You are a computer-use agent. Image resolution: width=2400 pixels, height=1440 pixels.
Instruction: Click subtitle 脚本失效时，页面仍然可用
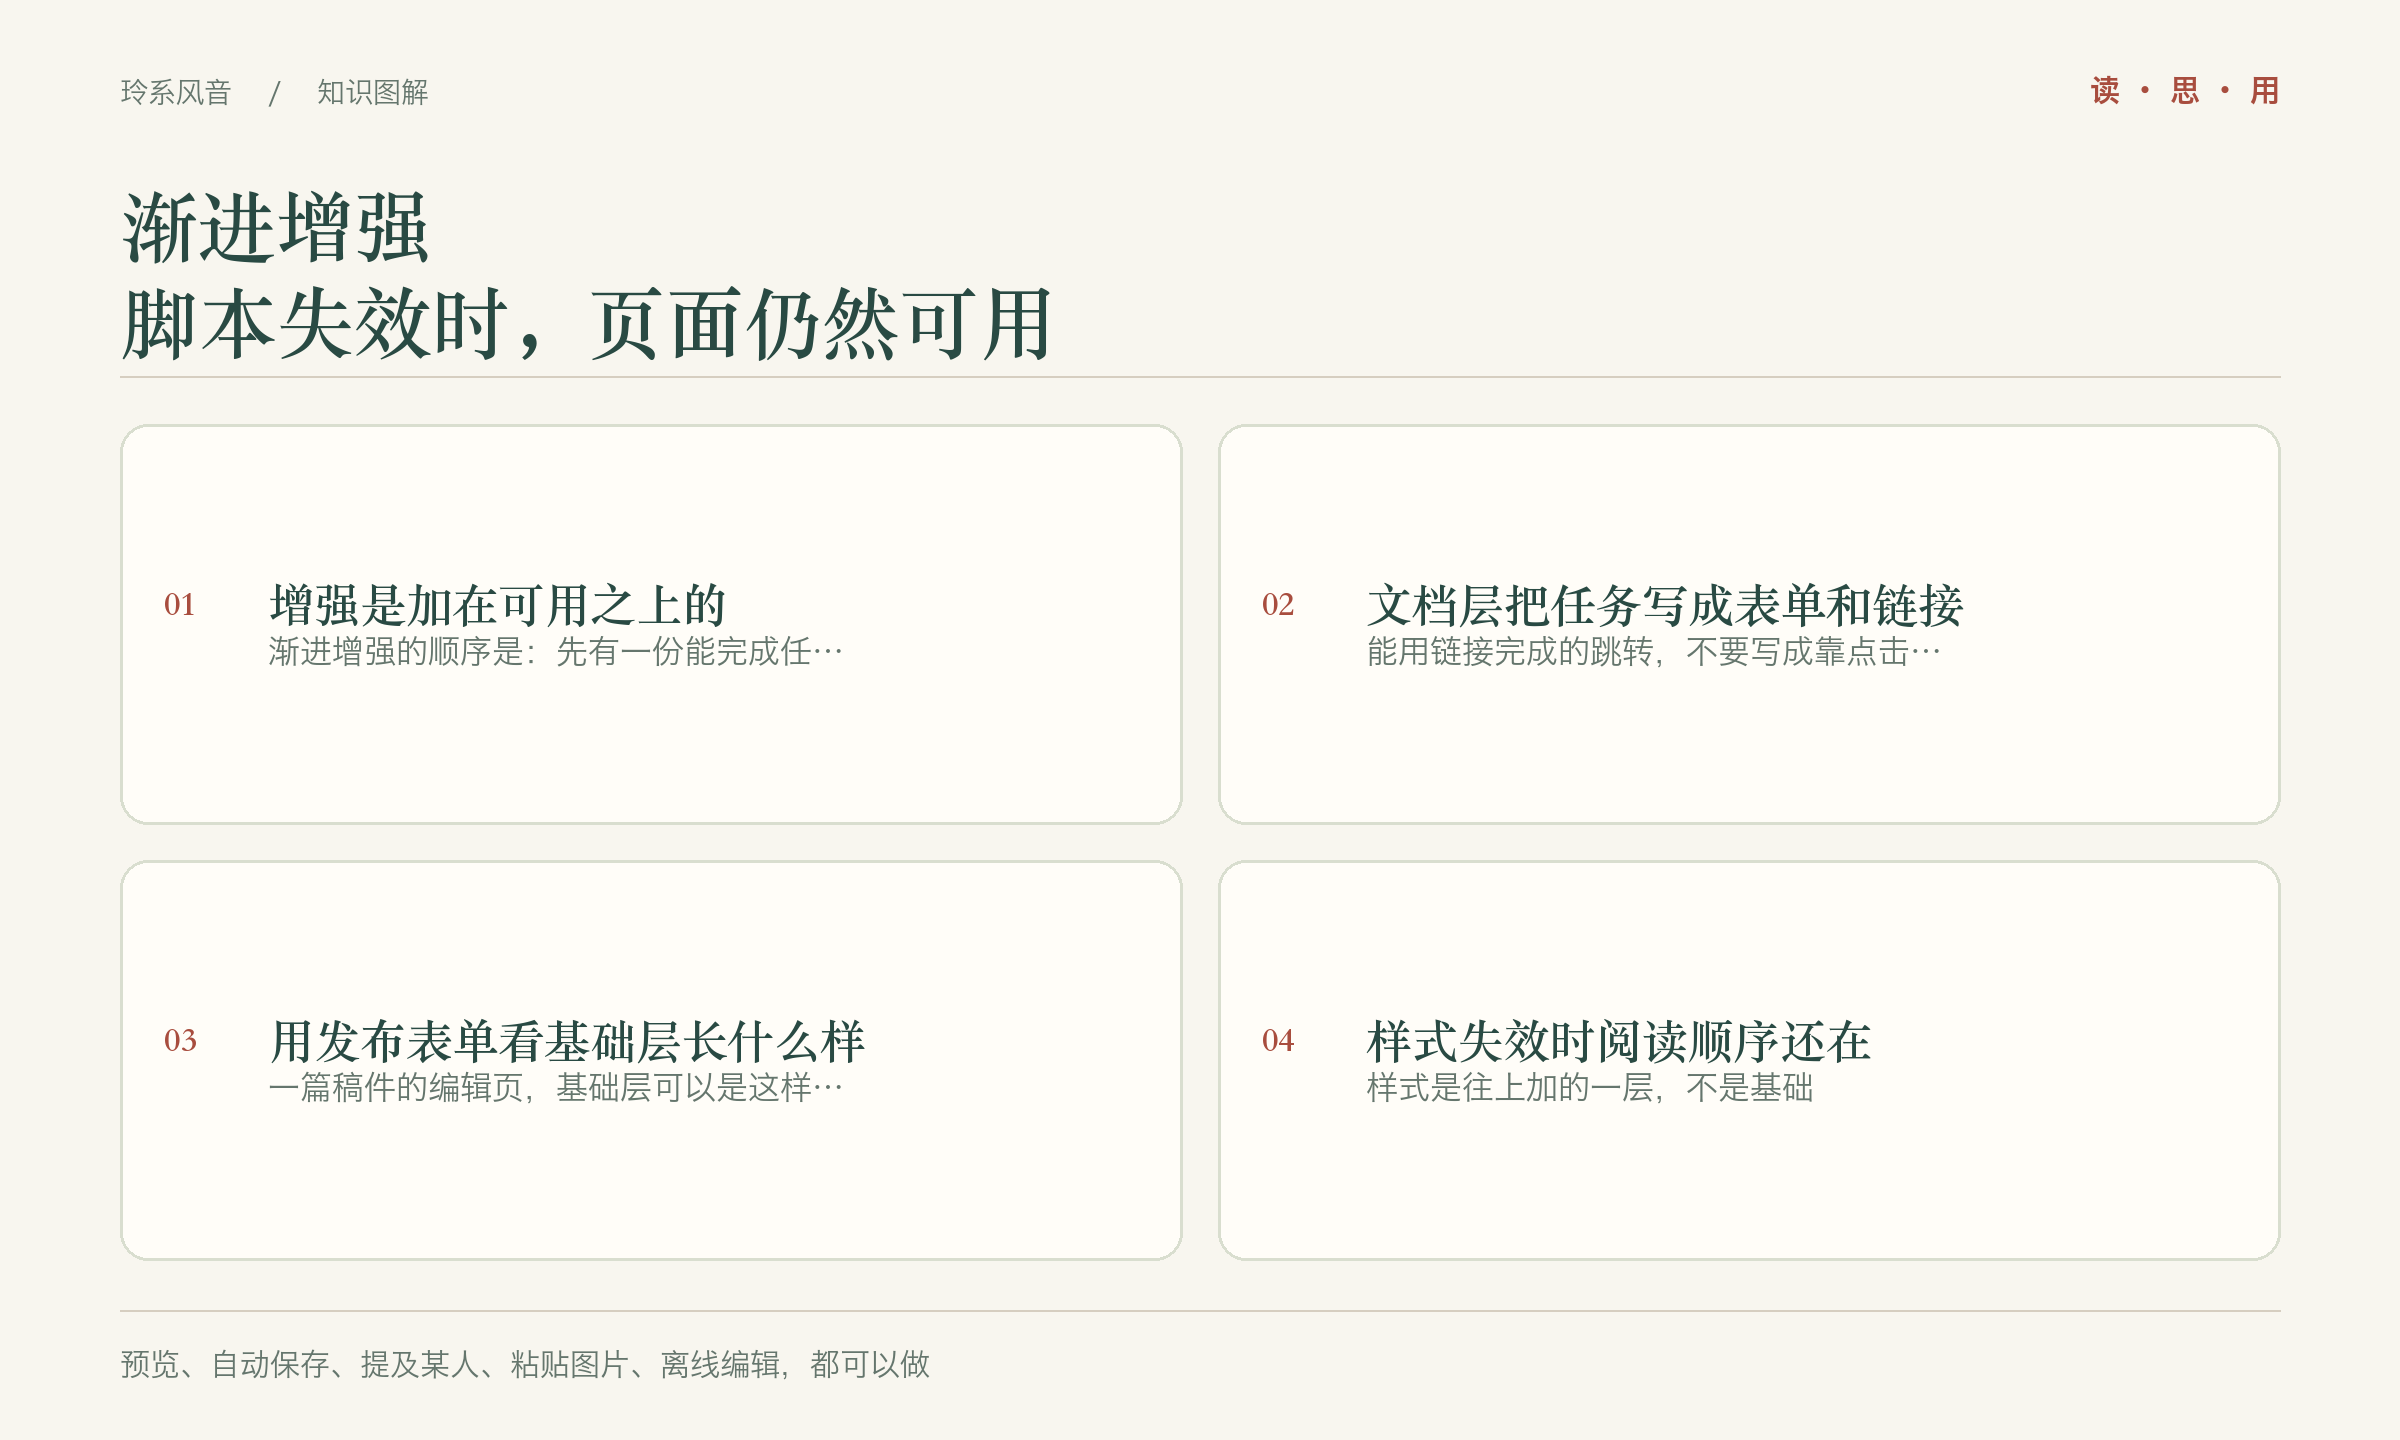point(586,324)
